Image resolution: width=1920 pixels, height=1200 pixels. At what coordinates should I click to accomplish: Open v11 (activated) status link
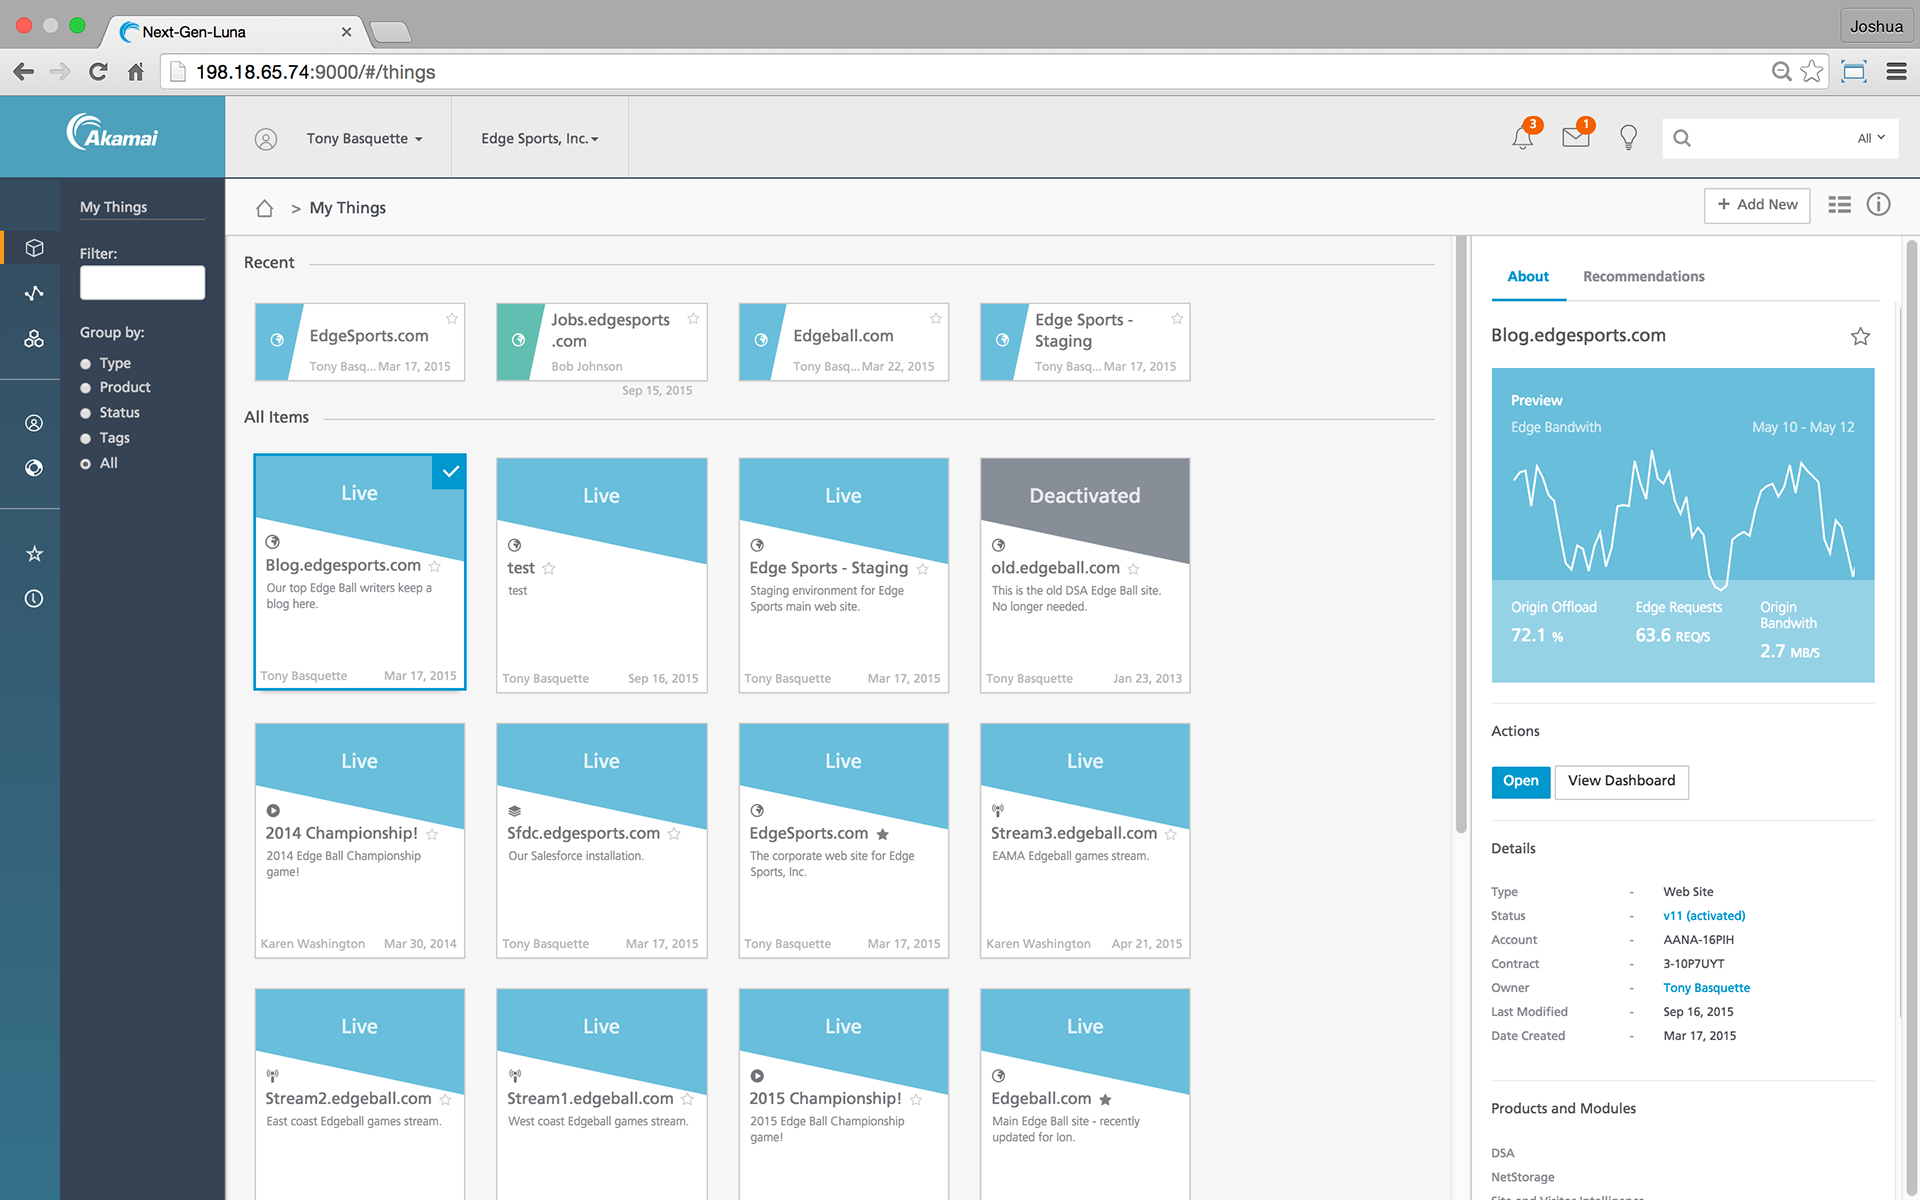pos(1704,916)
